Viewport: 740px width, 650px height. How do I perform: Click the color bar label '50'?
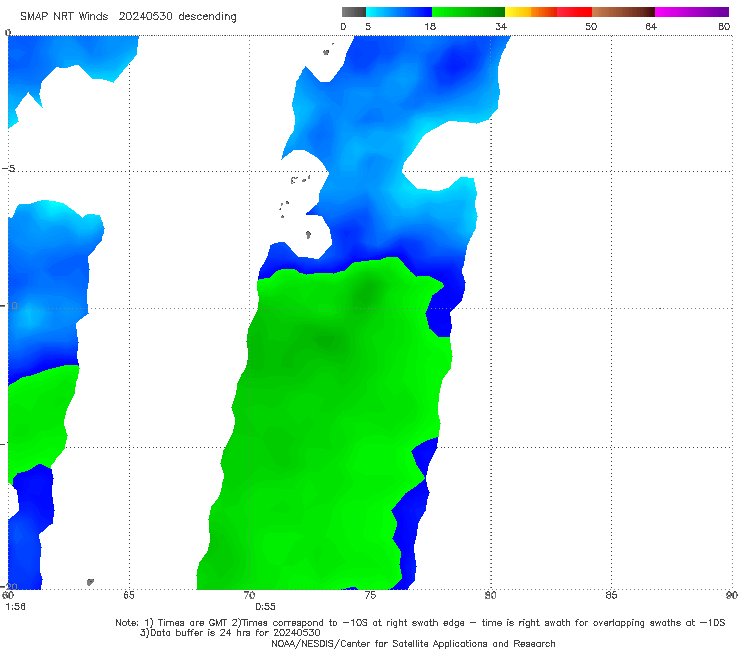[591, 26]
